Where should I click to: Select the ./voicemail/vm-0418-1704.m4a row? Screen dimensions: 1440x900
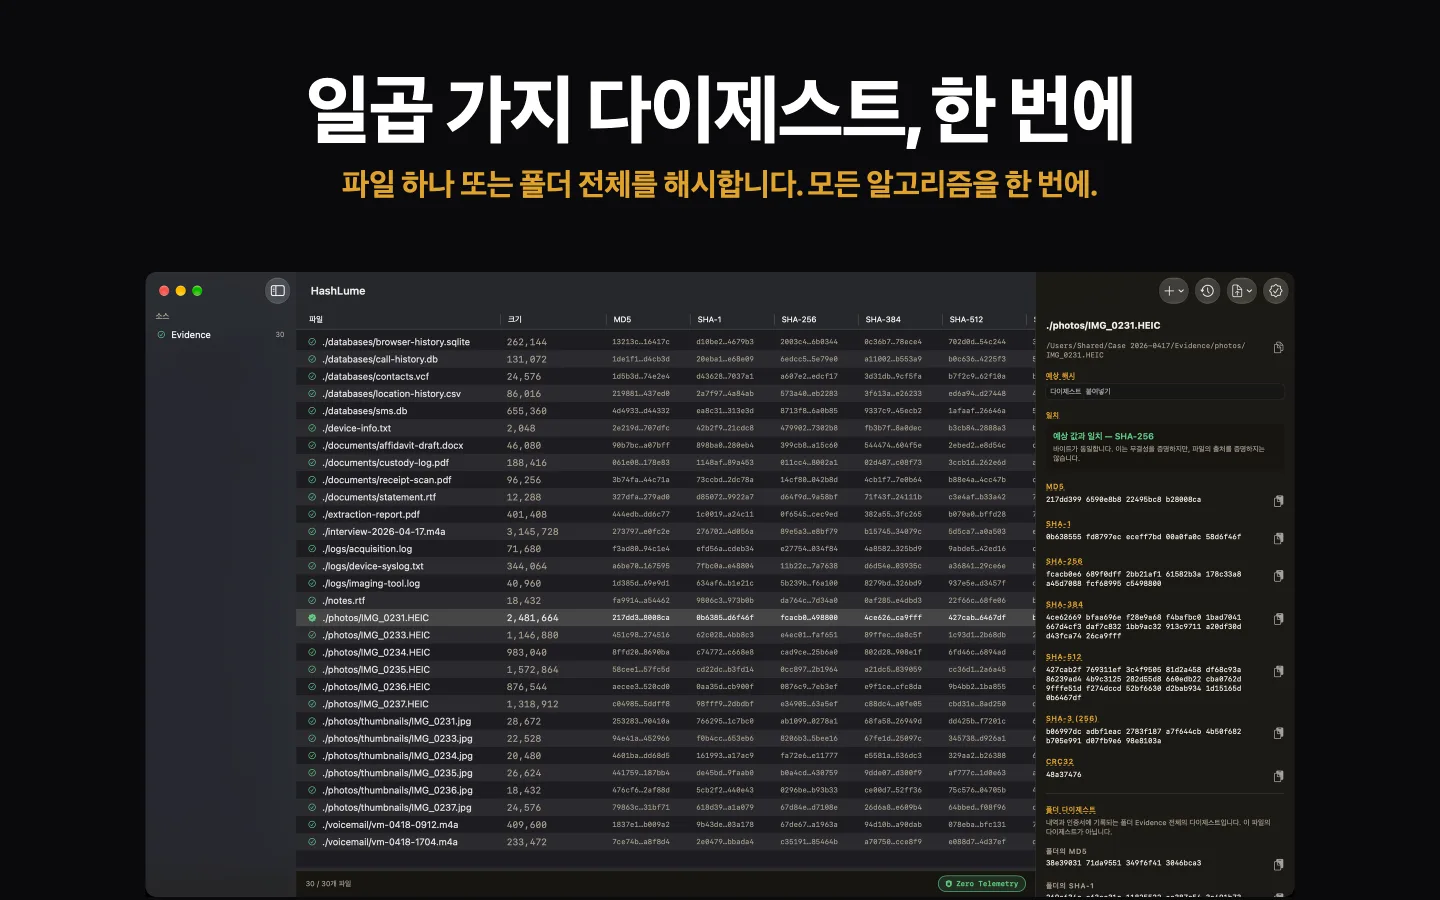pos(665,842)
